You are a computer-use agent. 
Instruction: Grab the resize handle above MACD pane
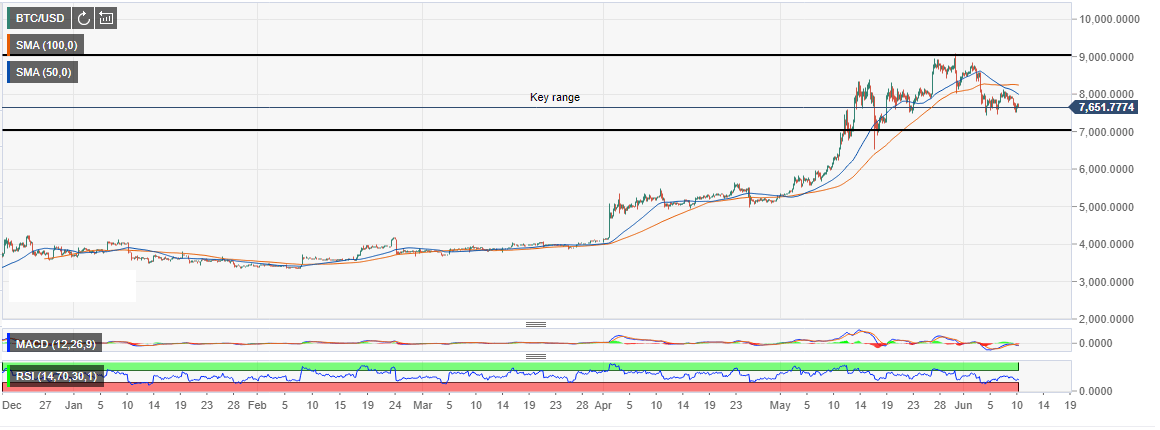tap(536, 324)
